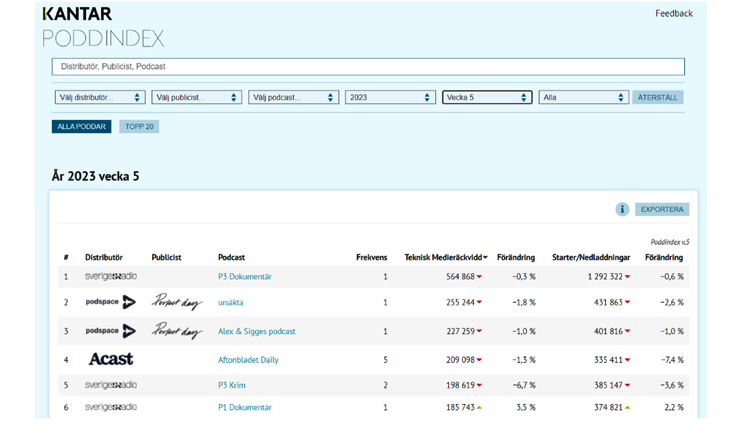Click the Acast distributor logo
Image resolution: width=750 pixels, height=430 pixels.
tap(111, 359)
